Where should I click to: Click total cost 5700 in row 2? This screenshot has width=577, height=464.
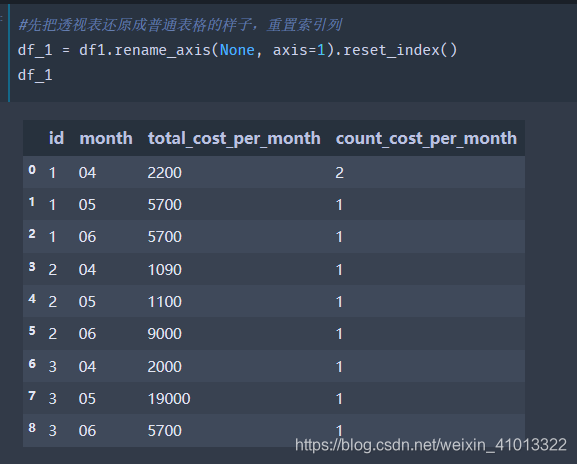[164, 237]
